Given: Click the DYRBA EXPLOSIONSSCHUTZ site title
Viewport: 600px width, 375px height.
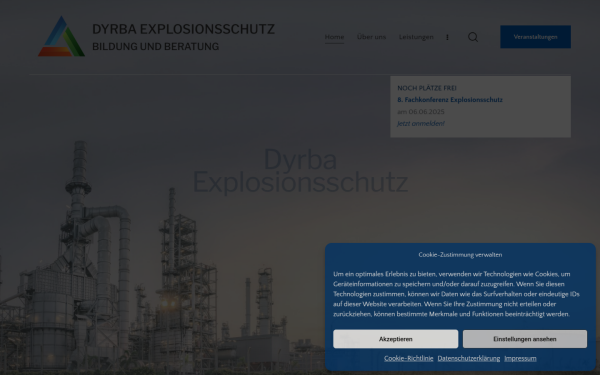Looking at the screenshot, I should point(183,29).
